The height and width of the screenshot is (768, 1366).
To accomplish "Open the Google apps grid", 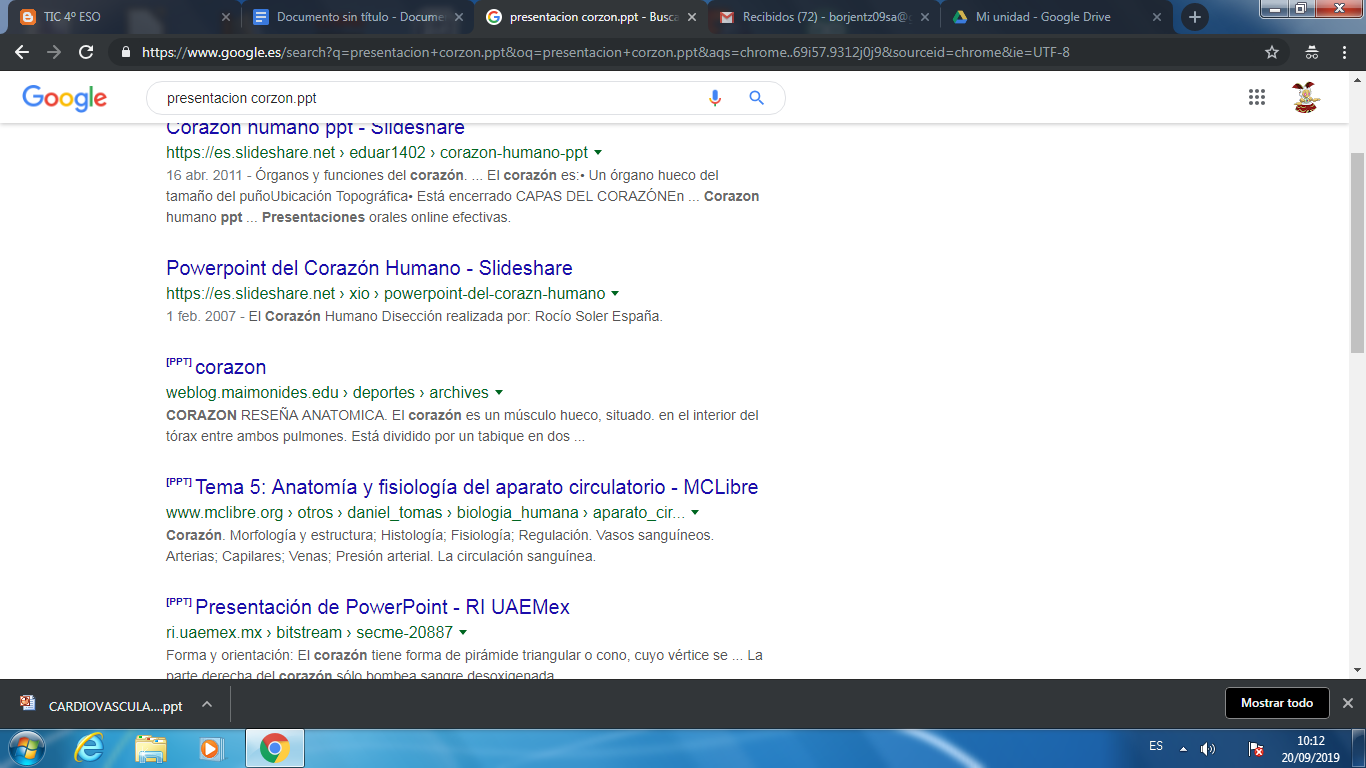I will pos(1257,97).
